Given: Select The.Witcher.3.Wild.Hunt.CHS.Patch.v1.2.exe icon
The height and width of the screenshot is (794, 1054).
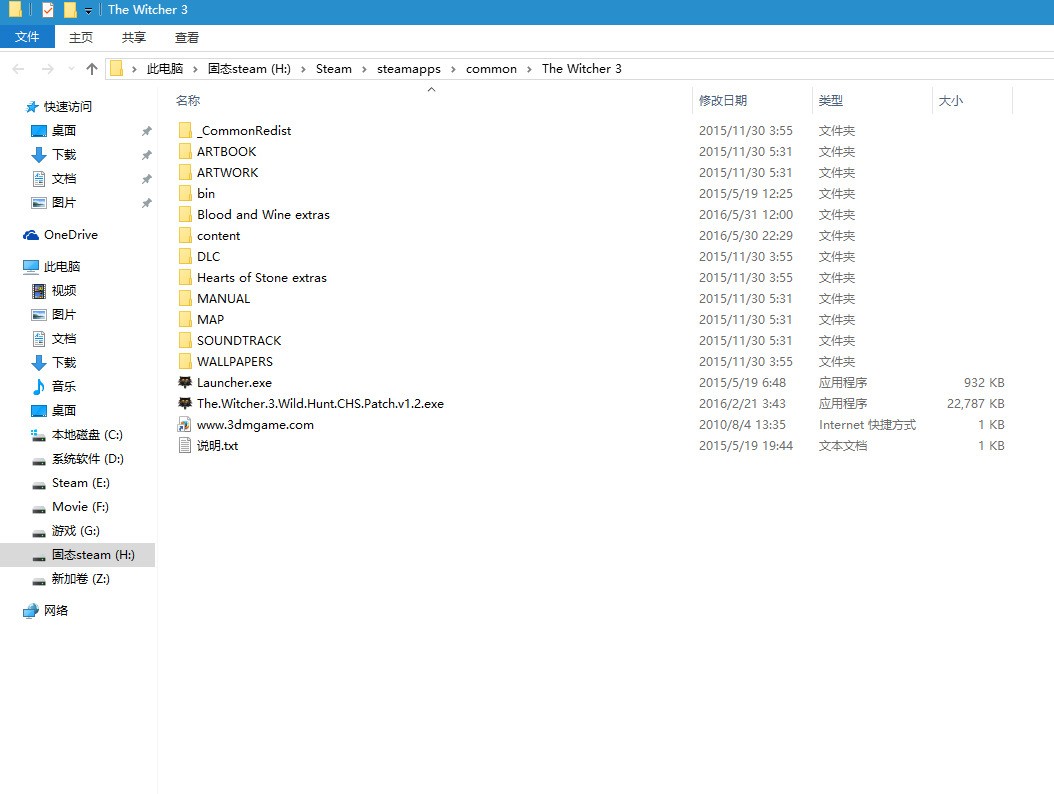Looking at the screenshot, I should click(185, 403).
